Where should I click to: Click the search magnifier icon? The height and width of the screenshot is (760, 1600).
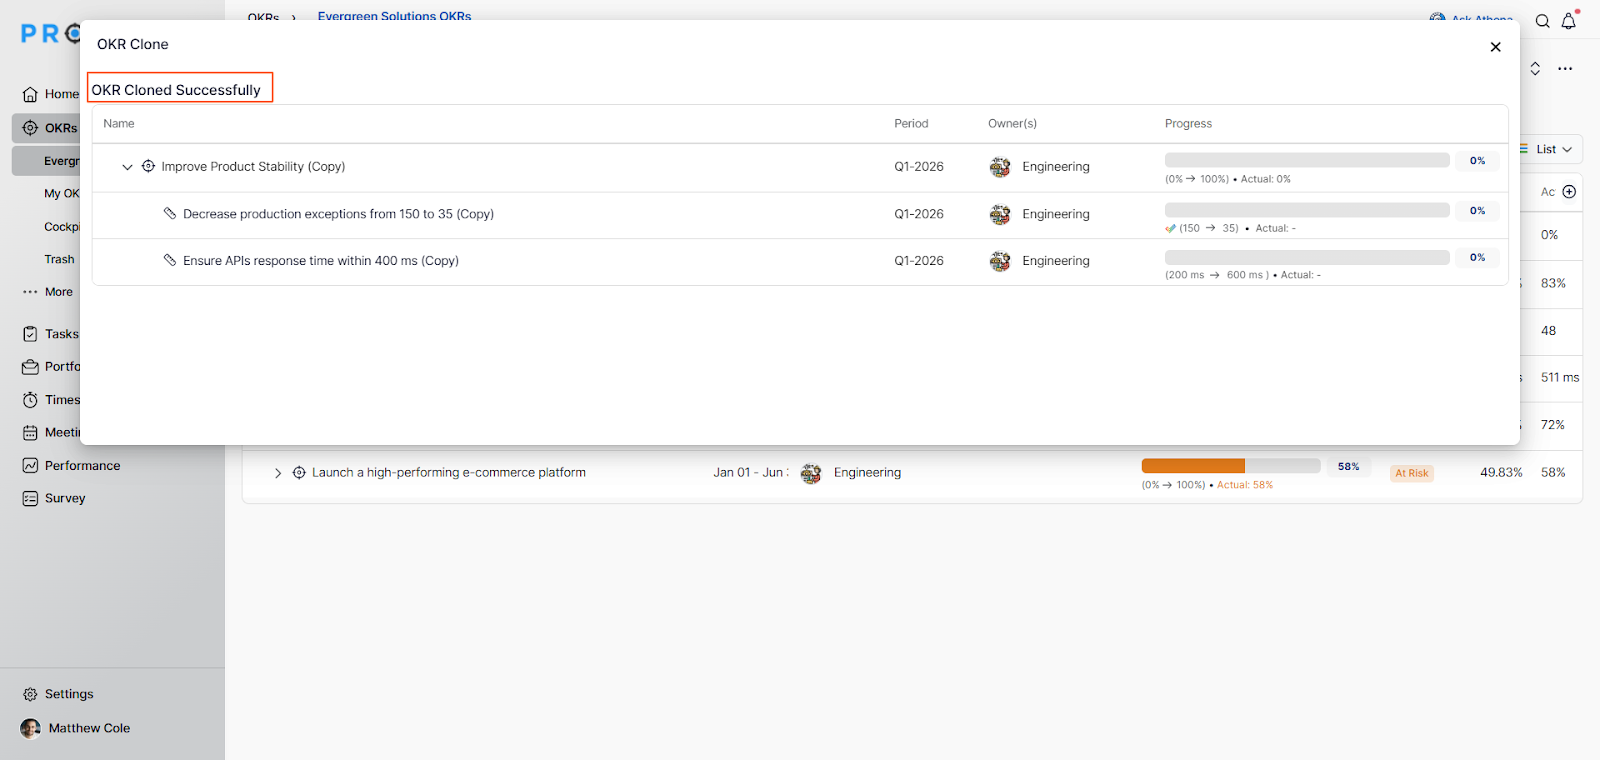coord(1543,21)
